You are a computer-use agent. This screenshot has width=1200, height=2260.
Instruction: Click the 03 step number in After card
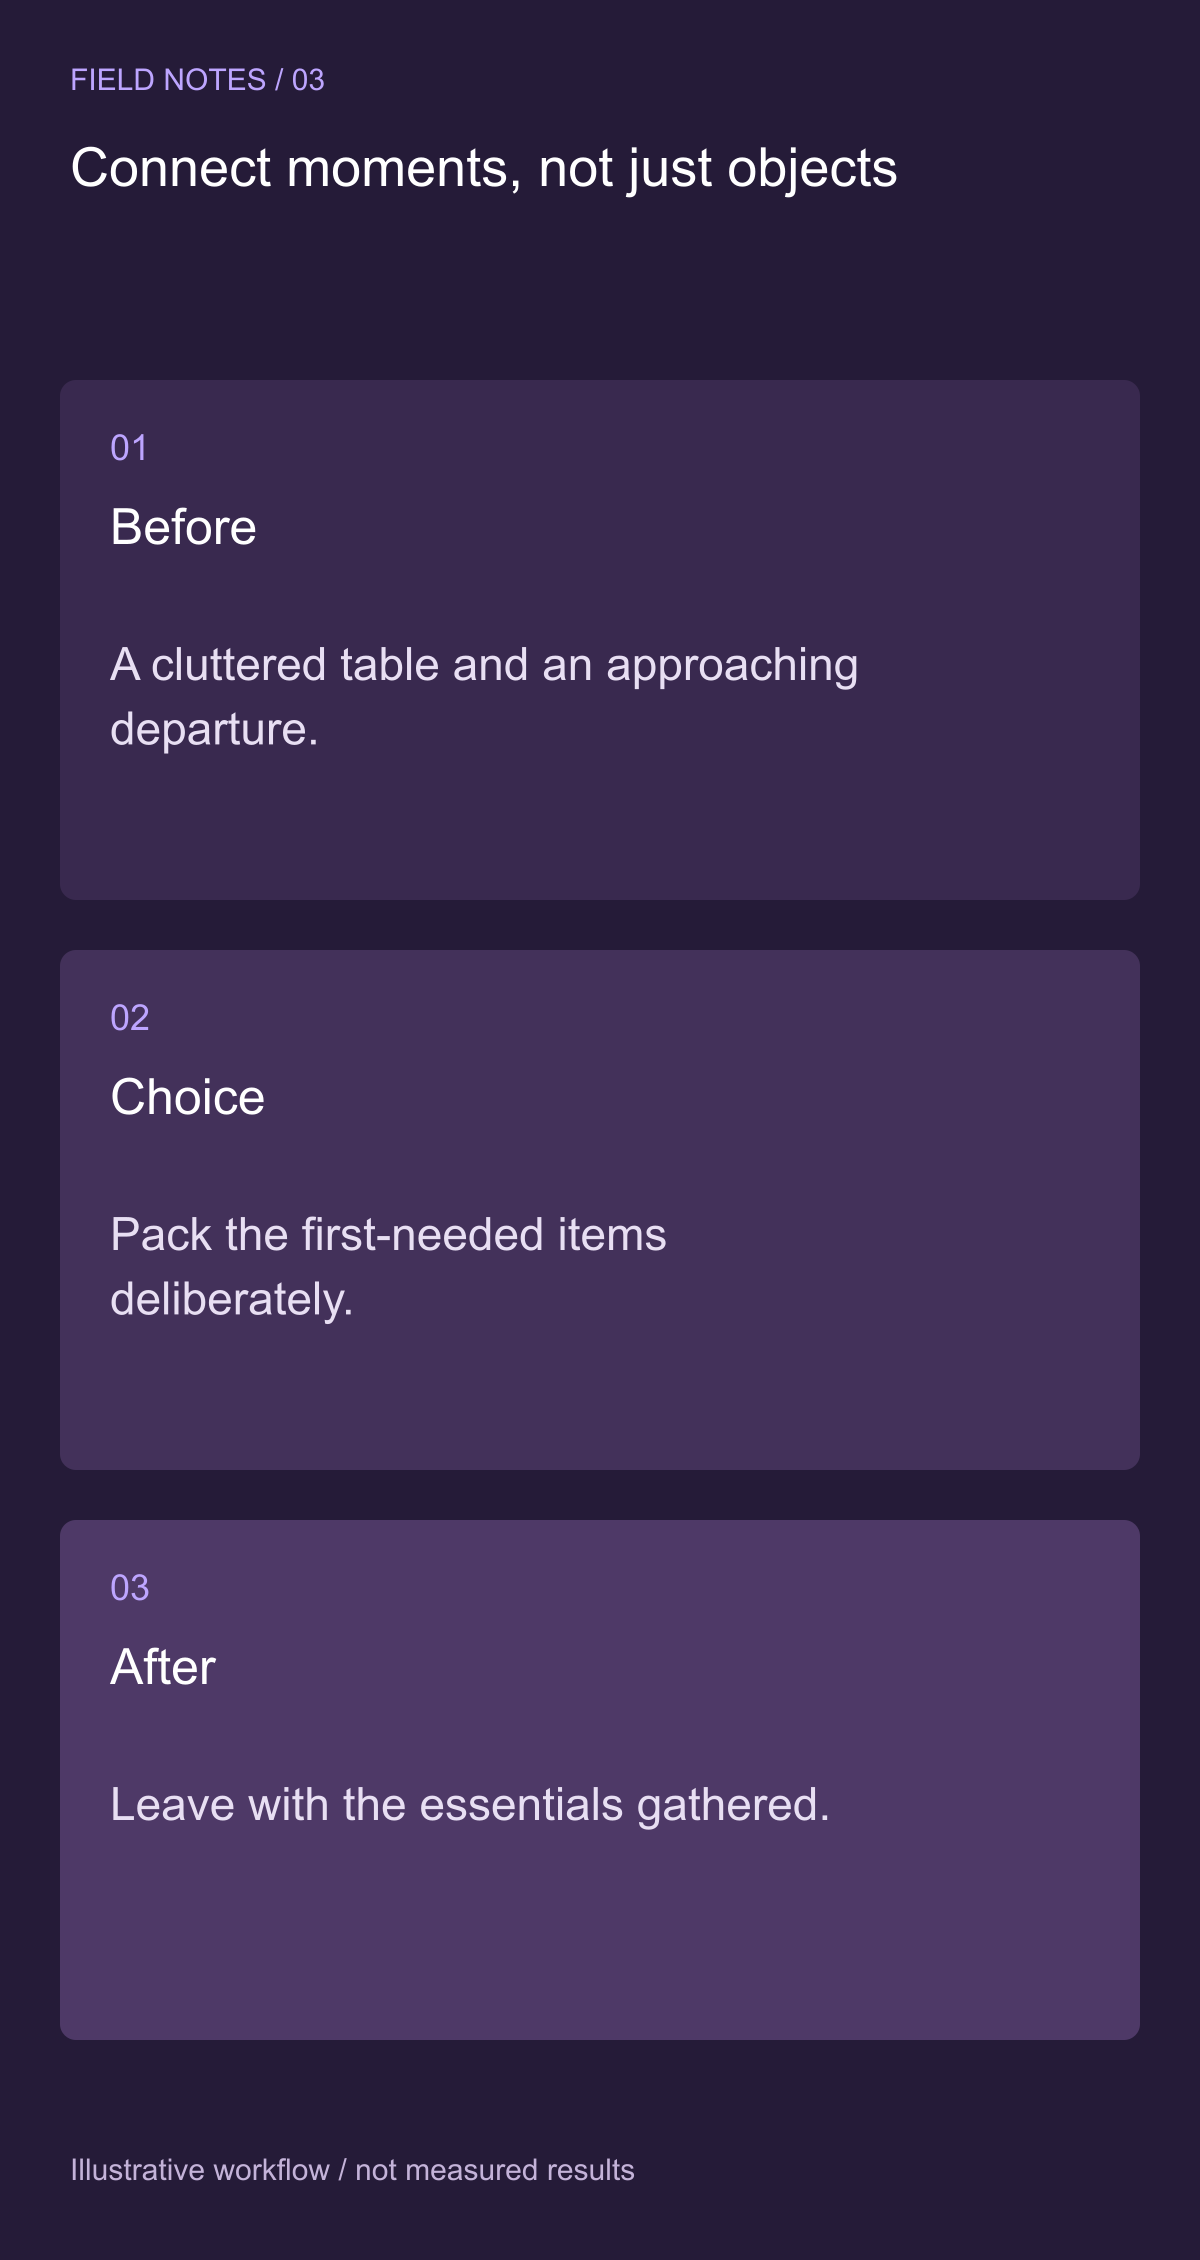[129, 1588]
